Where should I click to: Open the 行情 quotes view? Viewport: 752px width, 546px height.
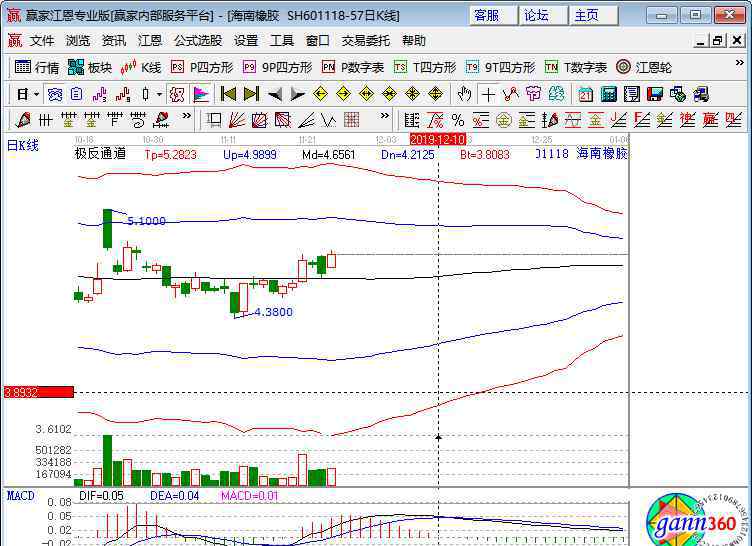click(x=37, y=68)
